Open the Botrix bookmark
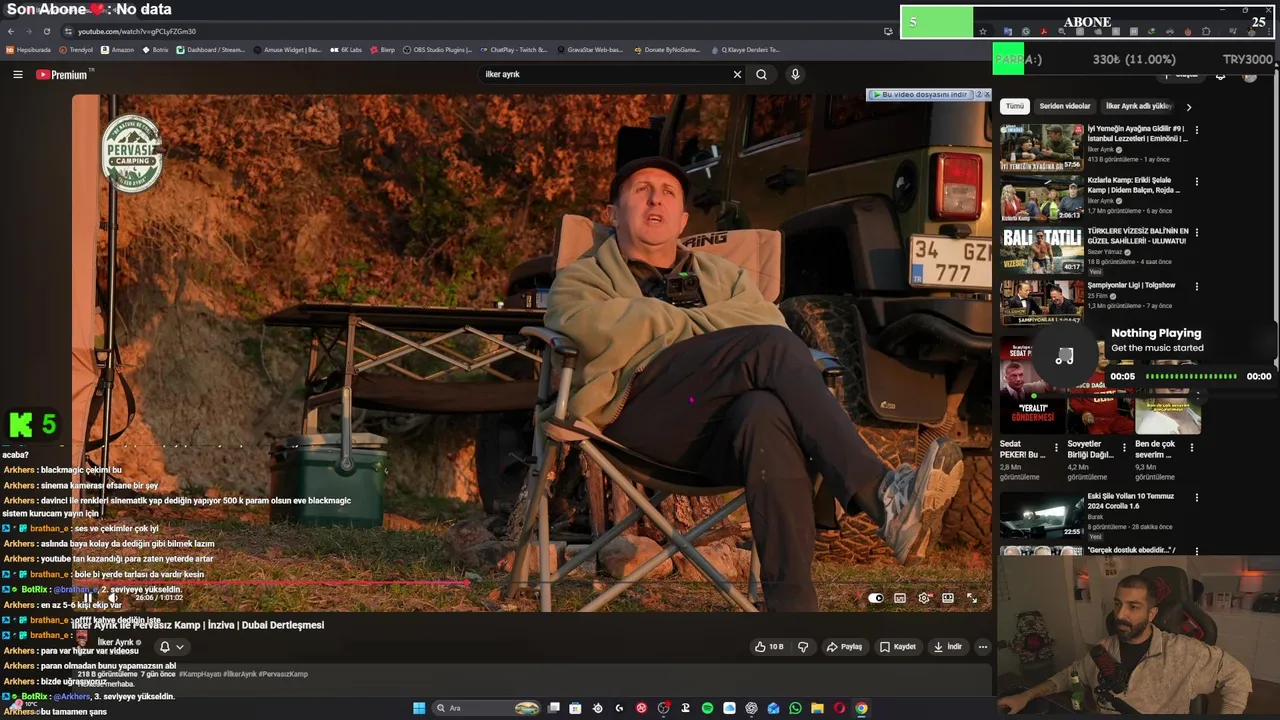Screen dimensions: 1280x720 tap(155, 49)
